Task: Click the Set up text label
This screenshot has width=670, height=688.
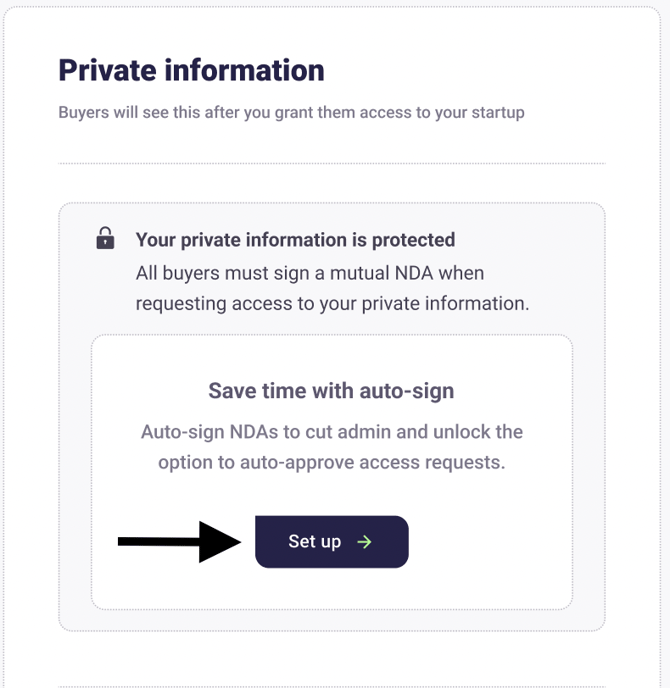Action: click(315, 542)
